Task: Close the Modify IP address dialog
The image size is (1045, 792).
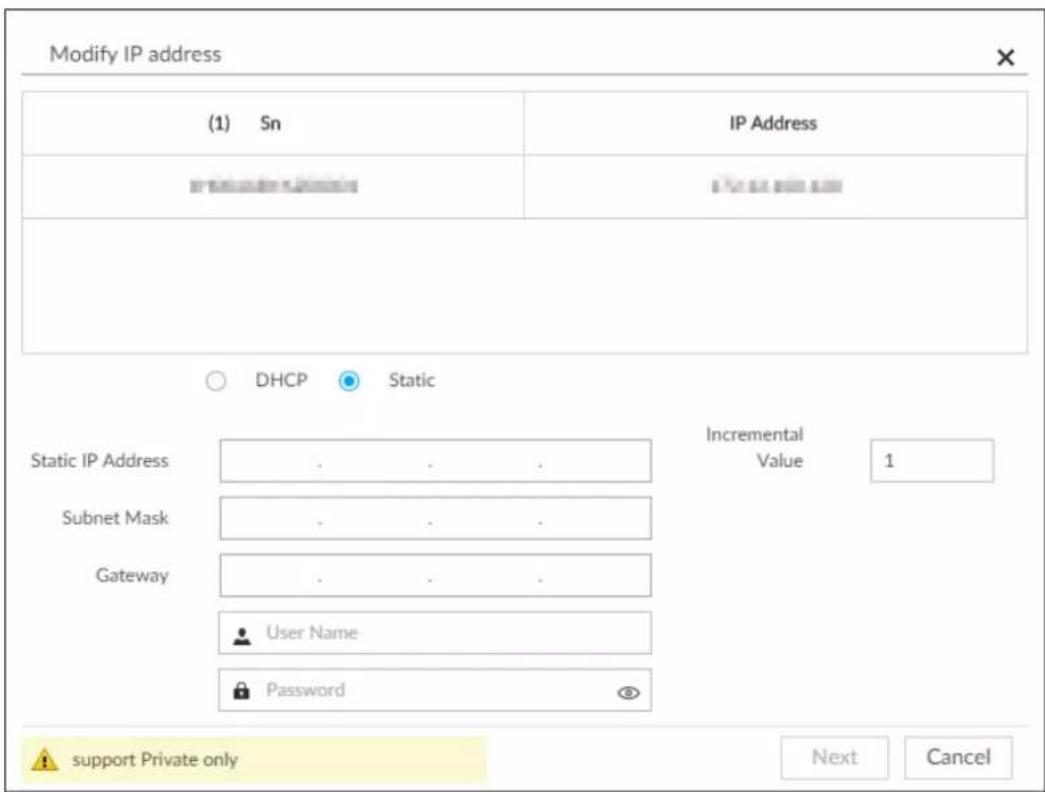Action: tap(1005, 57)
